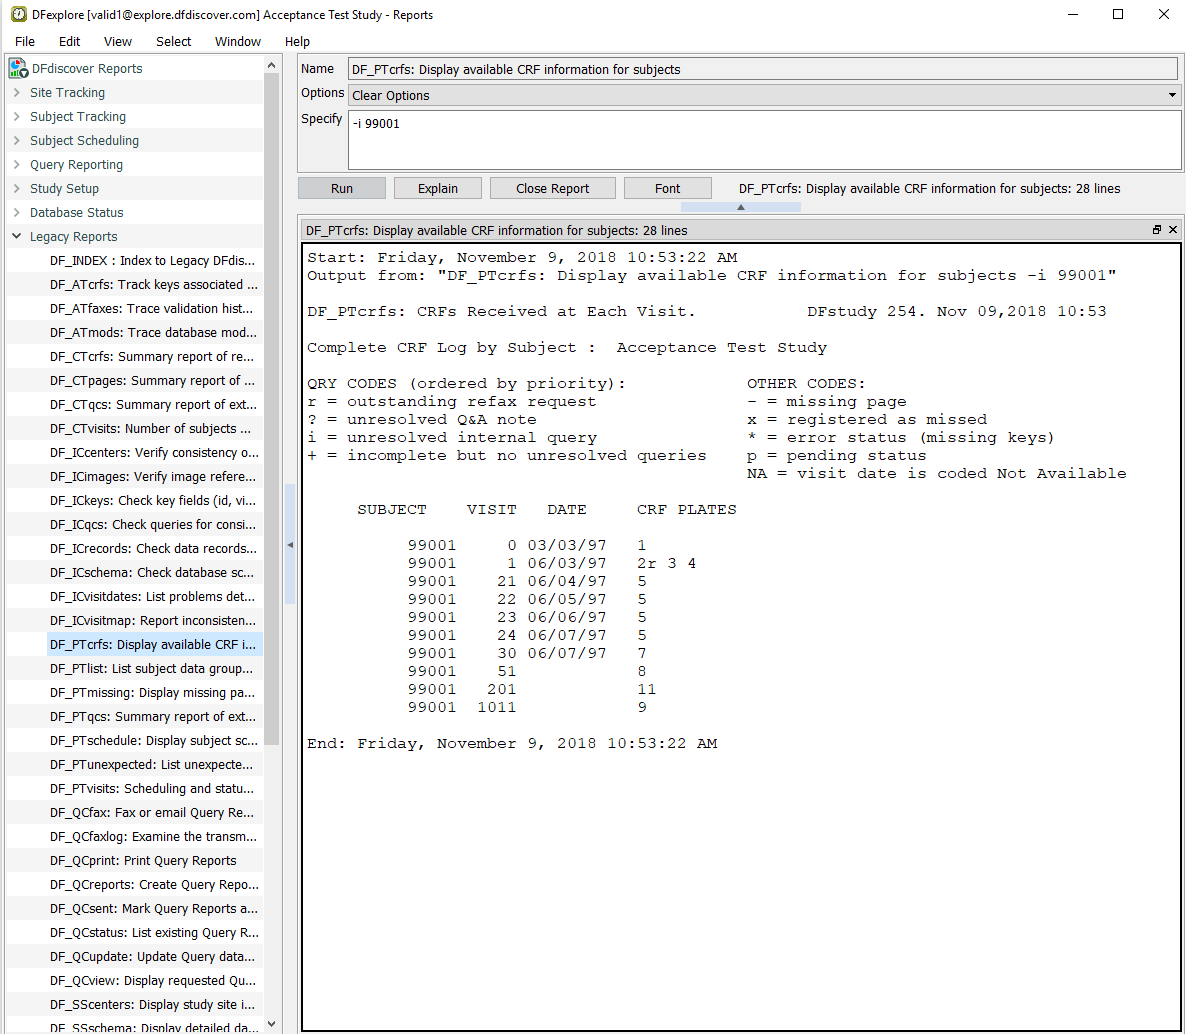Click the up-triangle handle below the buttons
Image resolution: width=1186 pixels, height=1034 pixels.
pyautogui.click(x=740, y=207)
